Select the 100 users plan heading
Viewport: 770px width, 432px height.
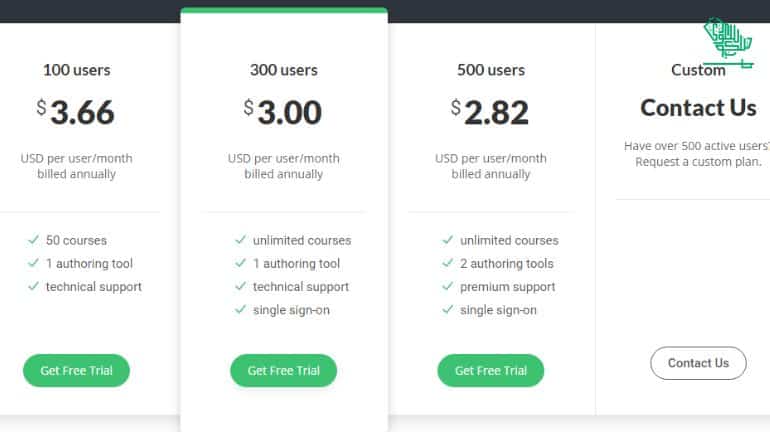click(77, 70)
